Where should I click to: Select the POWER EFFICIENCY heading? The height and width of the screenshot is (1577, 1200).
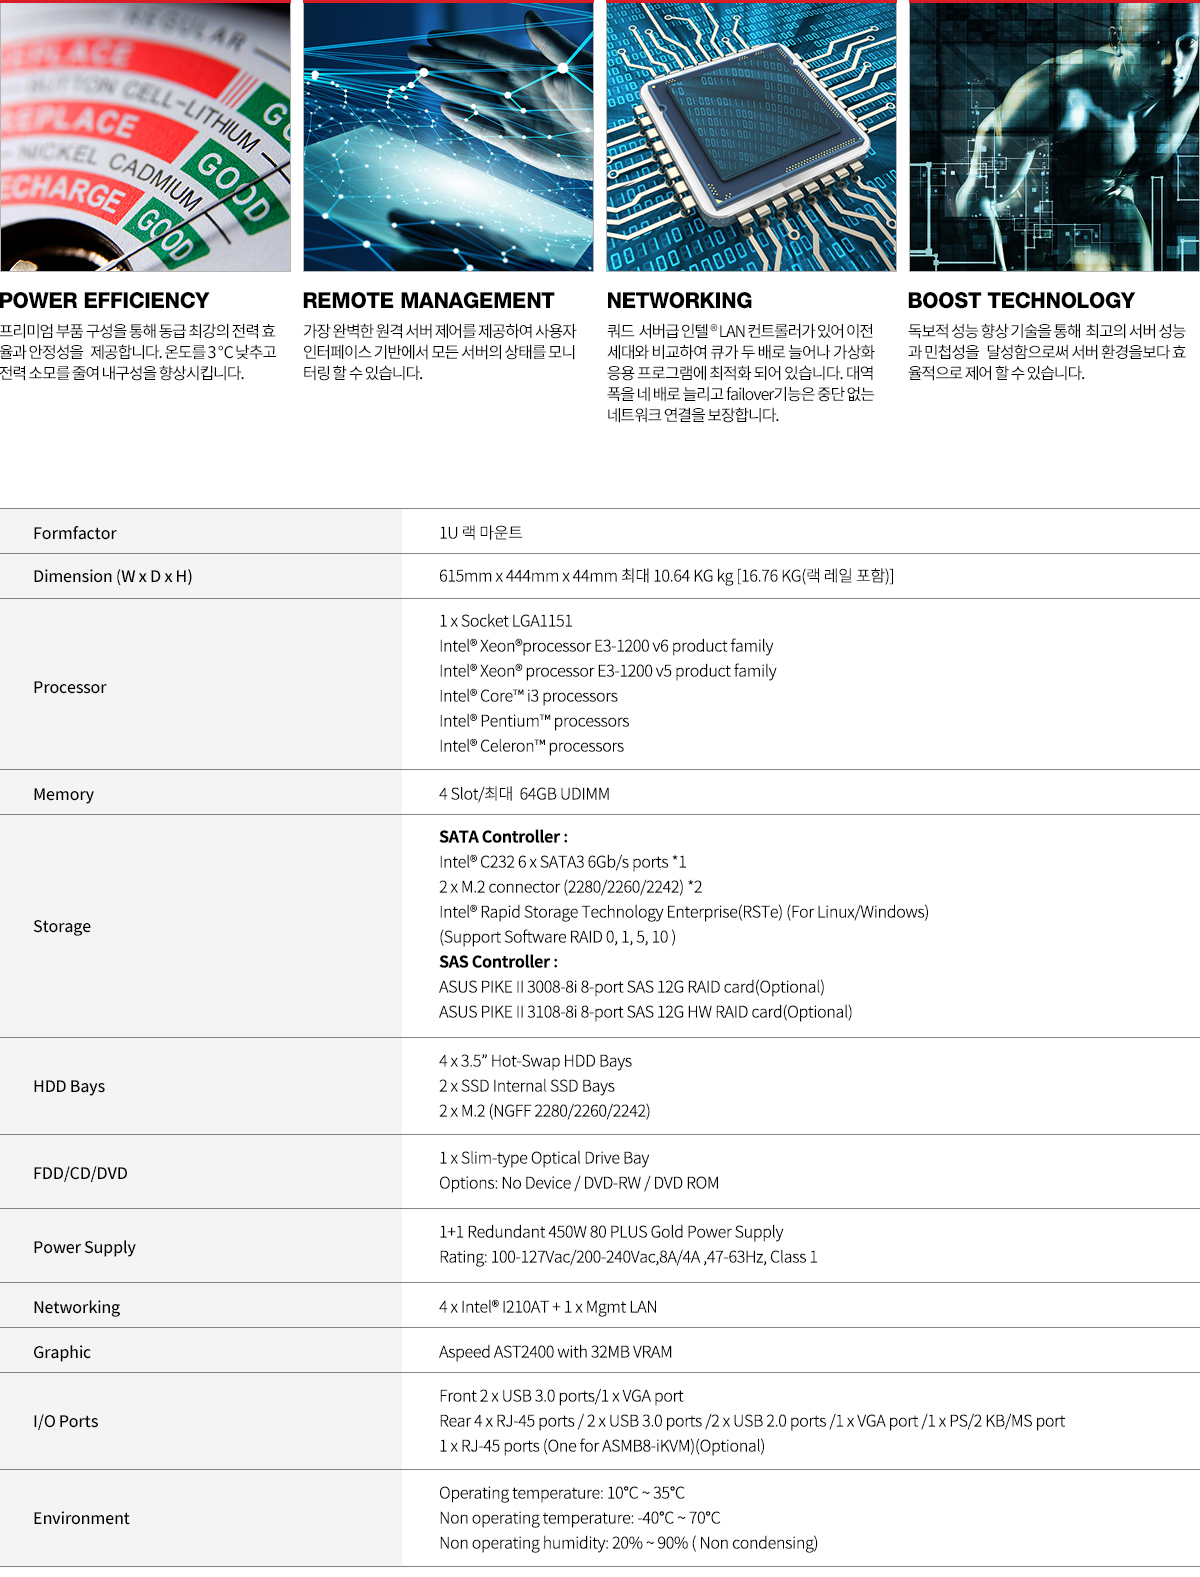(105, 301)
